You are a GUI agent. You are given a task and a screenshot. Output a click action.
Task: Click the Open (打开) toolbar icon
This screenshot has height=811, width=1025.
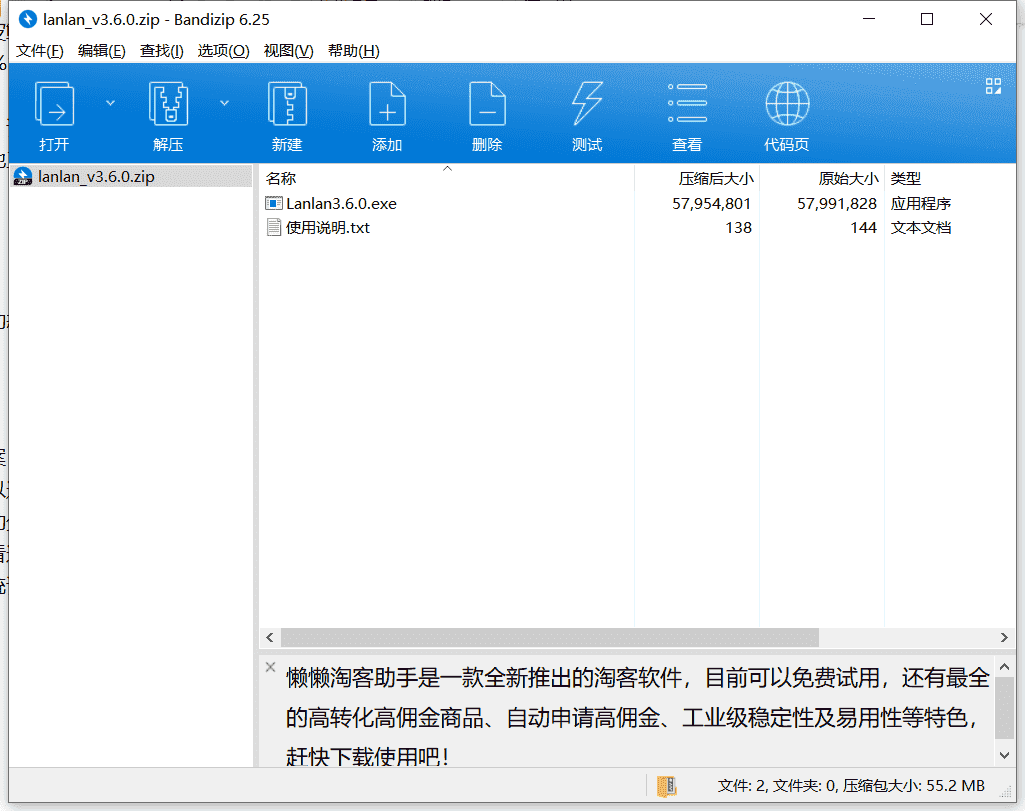pos(54,103)
